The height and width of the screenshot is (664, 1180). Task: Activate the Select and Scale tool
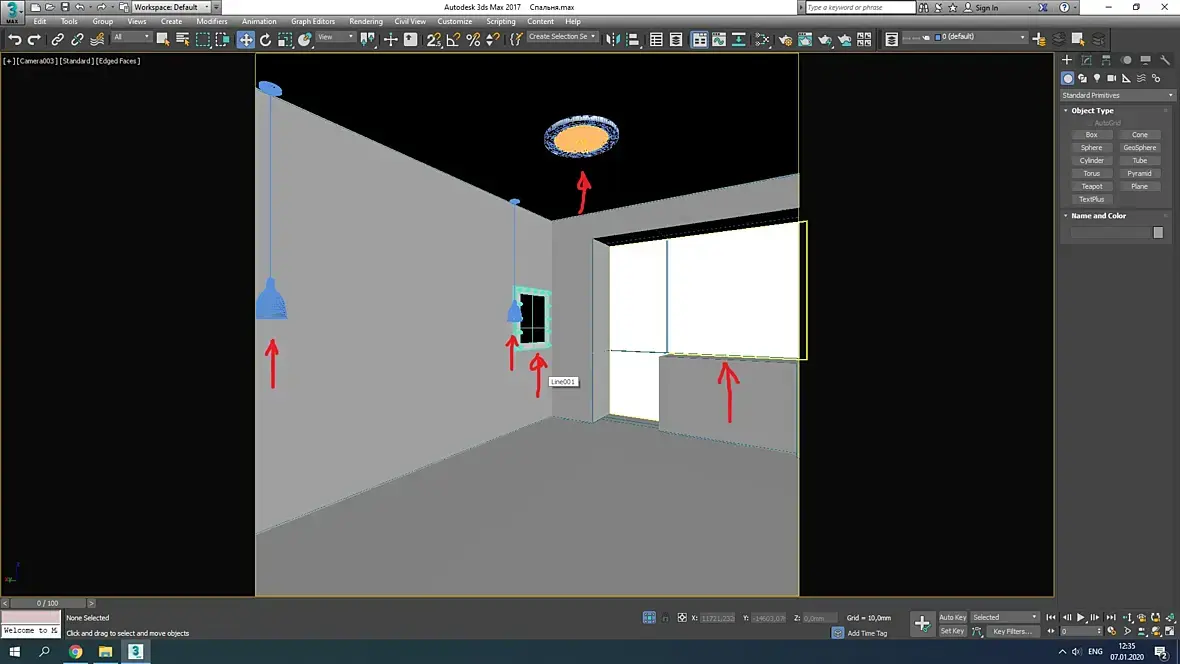click(284, 39)
